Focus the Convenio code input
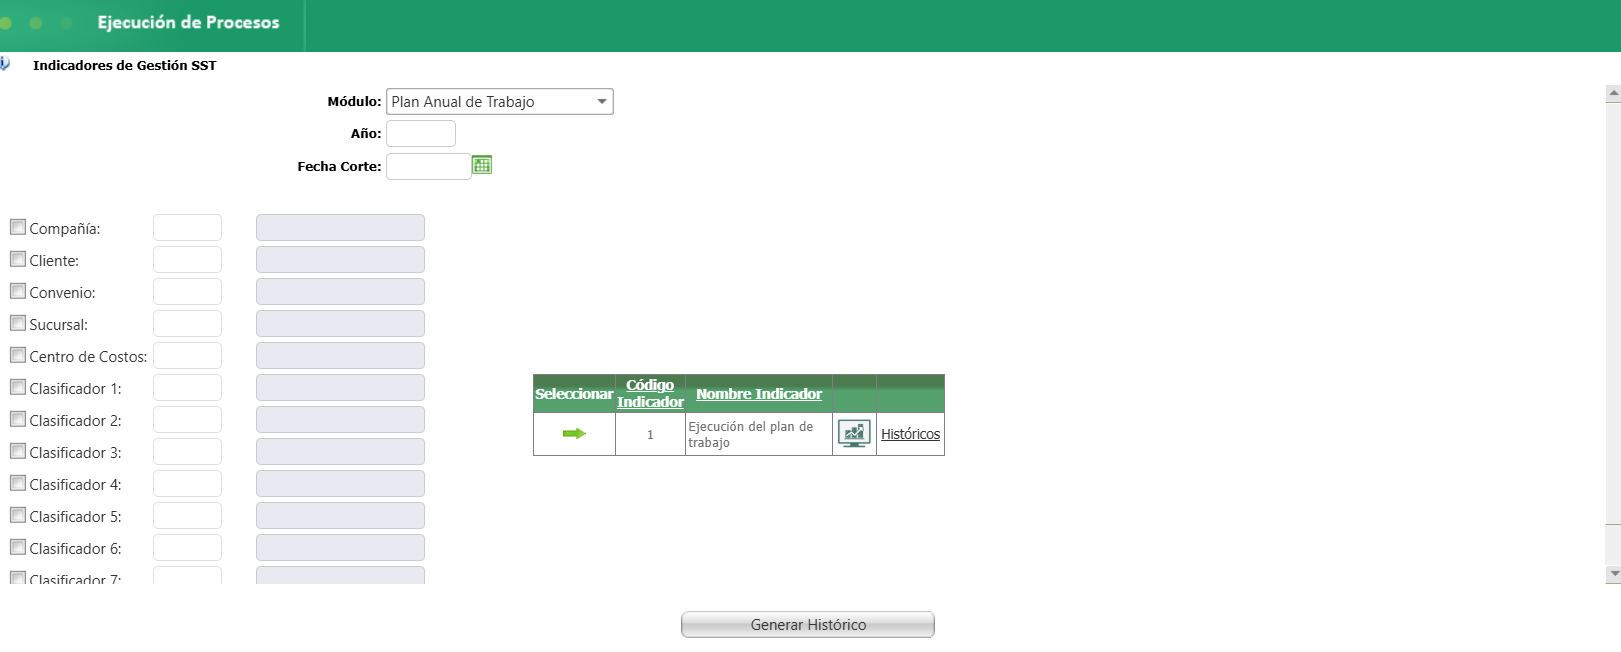Viewport: 1621px width, 652px height. tap(187, 291)
